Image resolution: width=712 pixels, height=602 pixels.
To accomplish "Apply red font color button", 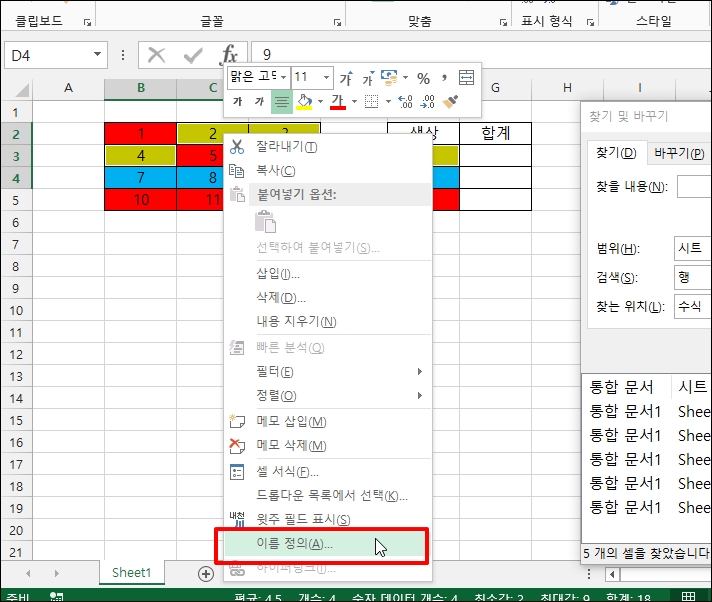I will (x=337, y=102).
